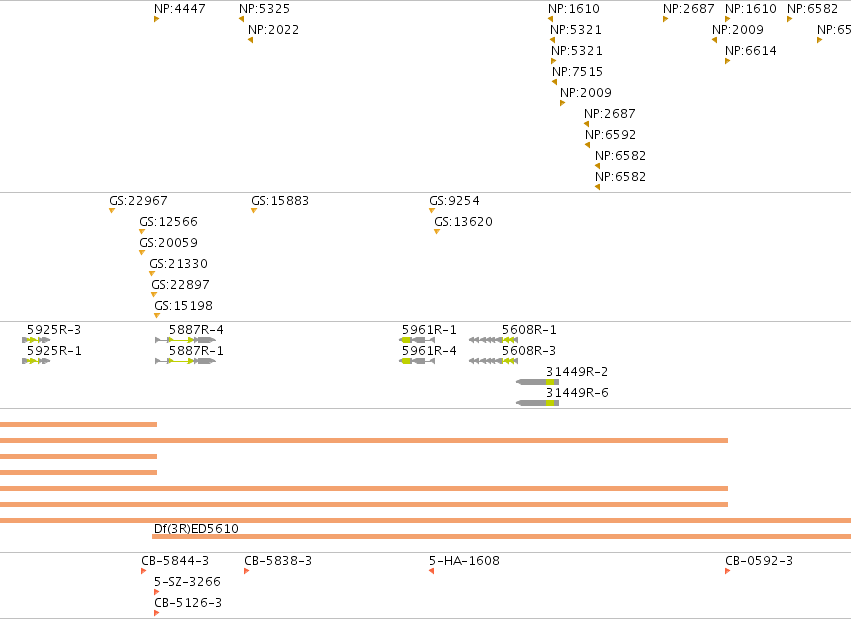
Task: Select the 5961R-1 gene glyph
Action: click(x=417, y=340)
